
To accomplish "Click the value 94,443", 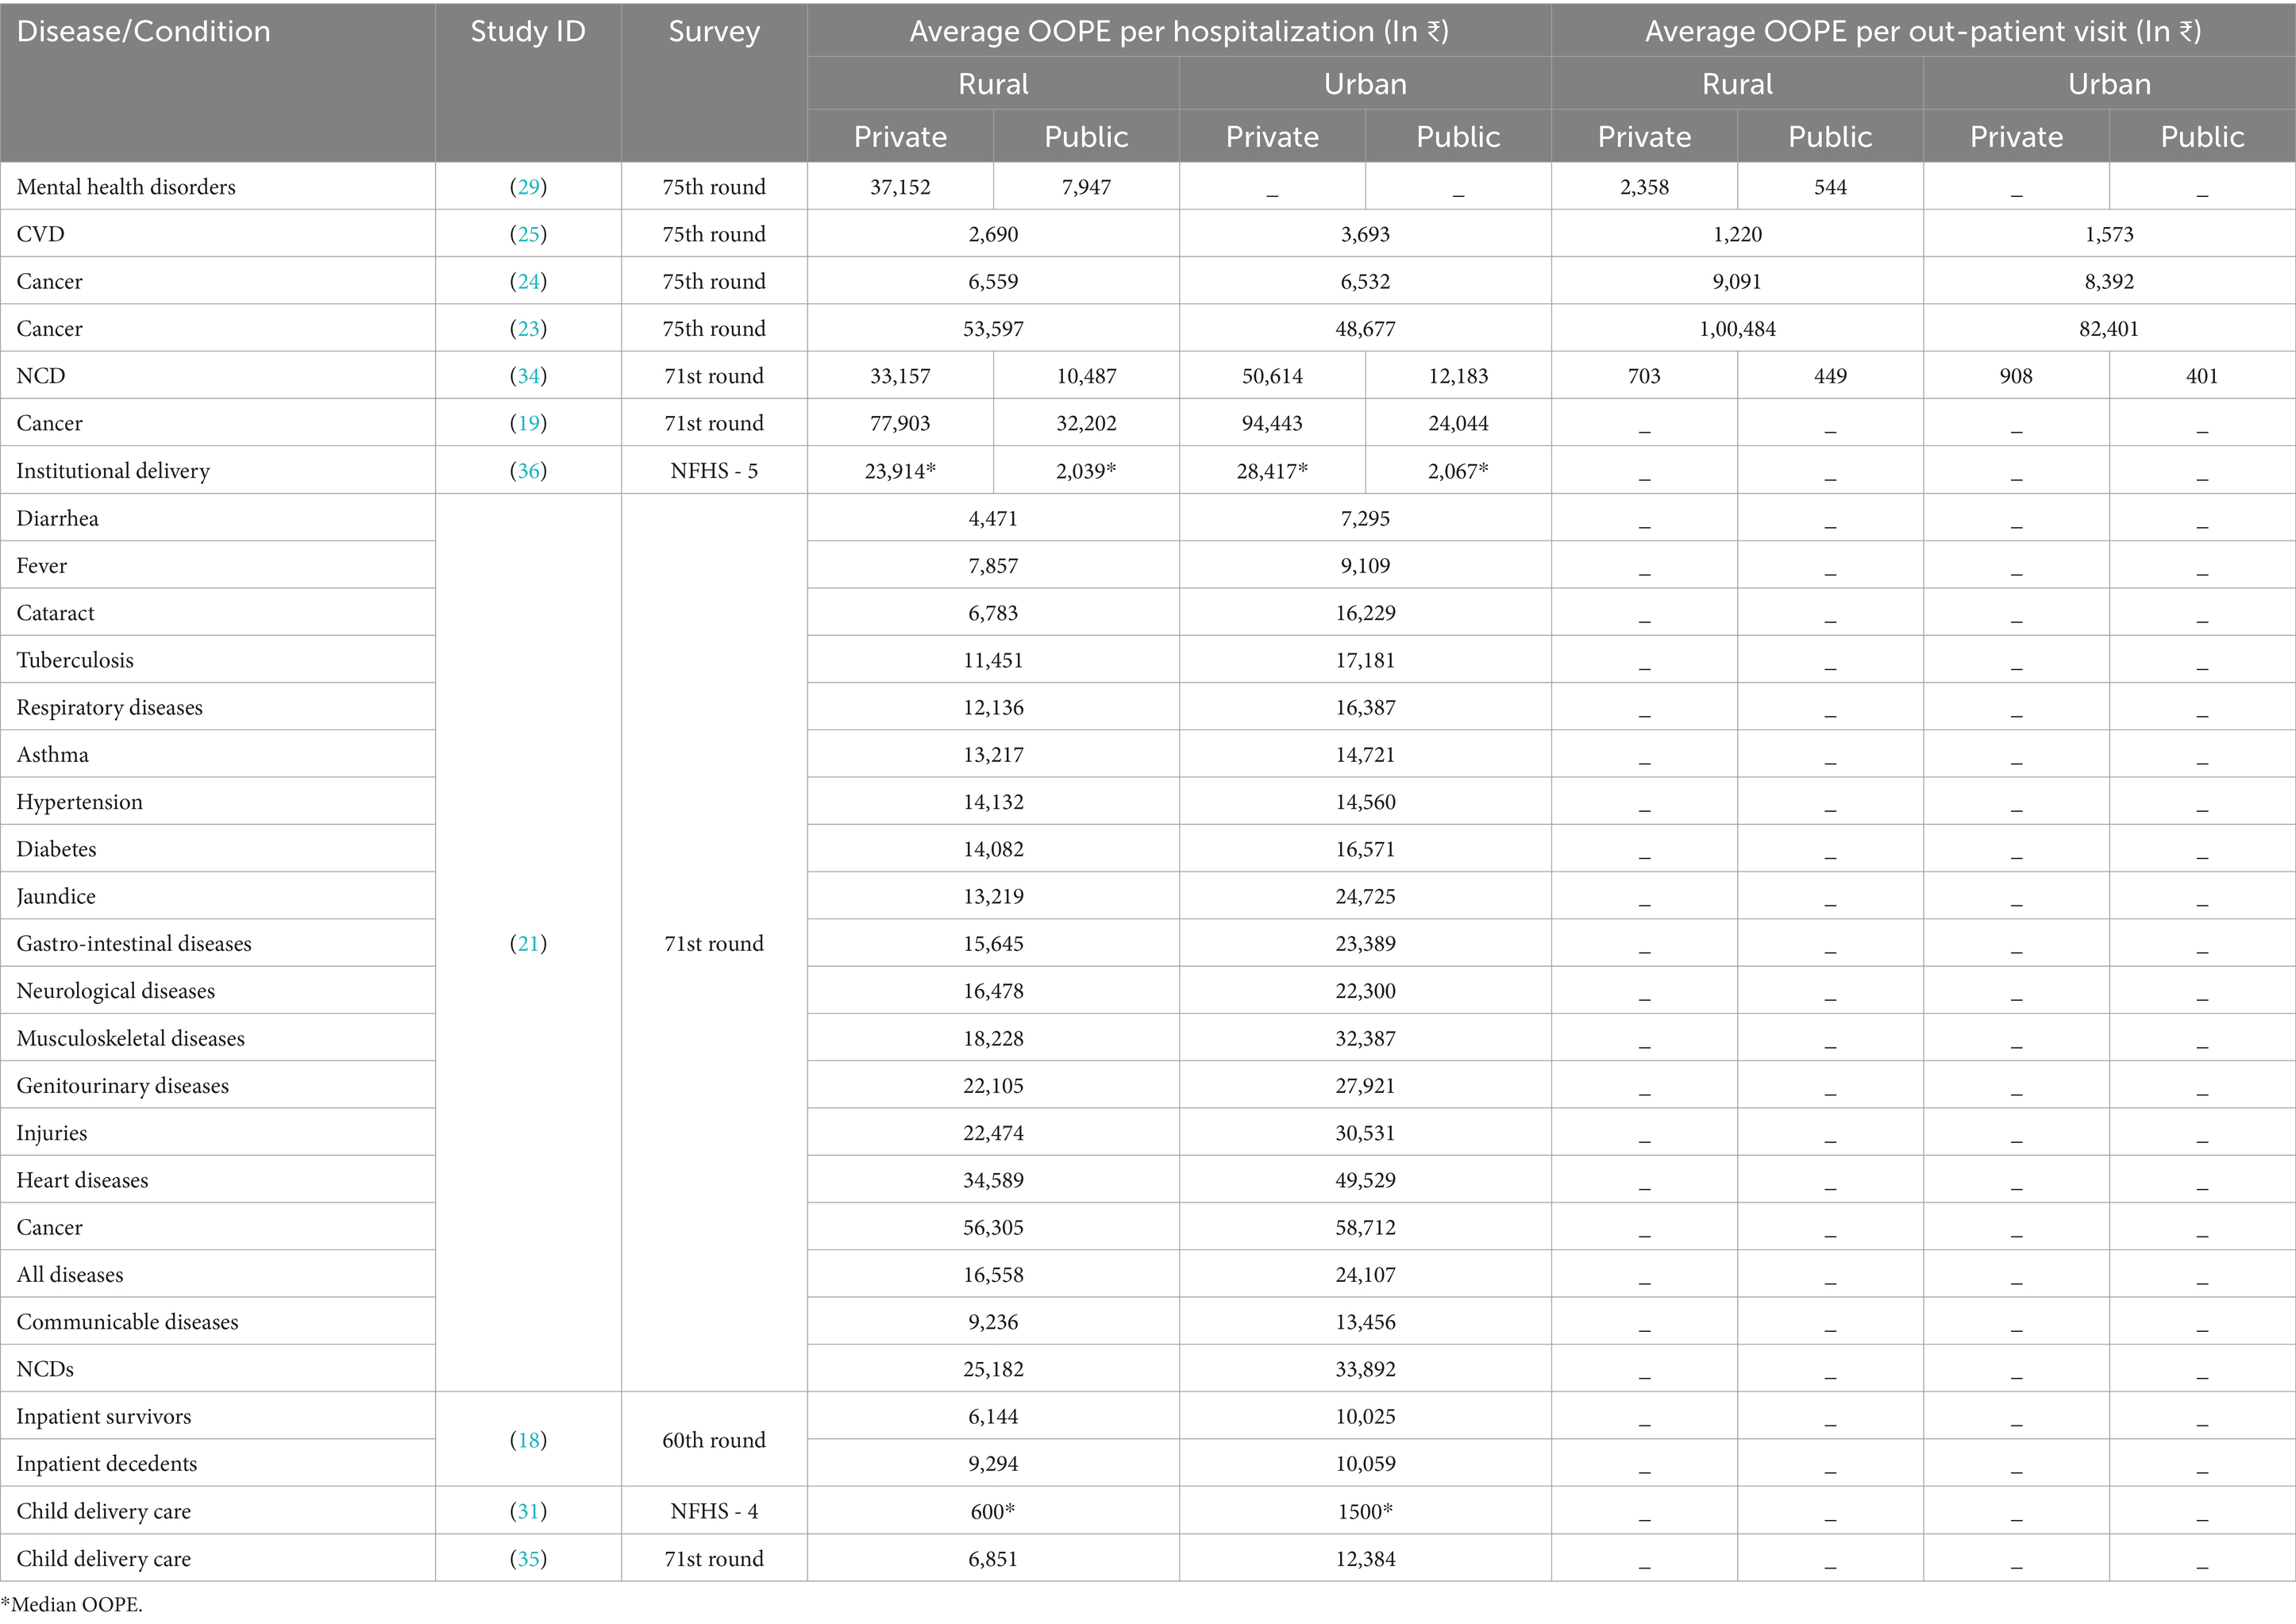I will click(x=1272, y=423).
